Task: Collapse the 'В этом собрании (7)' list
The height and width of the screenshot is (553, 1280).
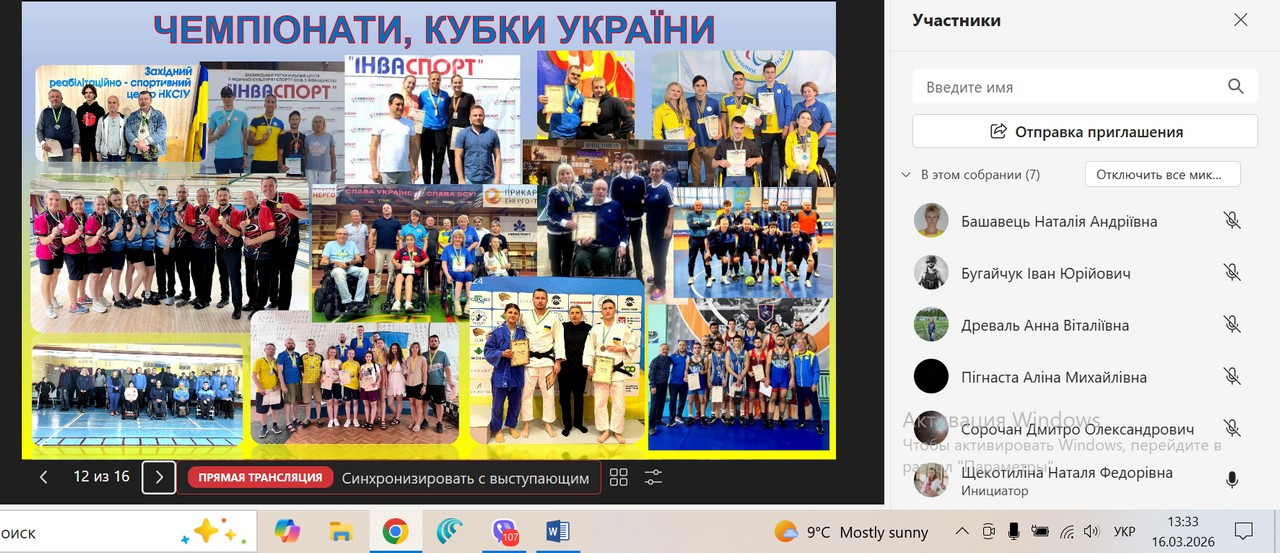Action: pyautogui.click(x=907, y=174)
